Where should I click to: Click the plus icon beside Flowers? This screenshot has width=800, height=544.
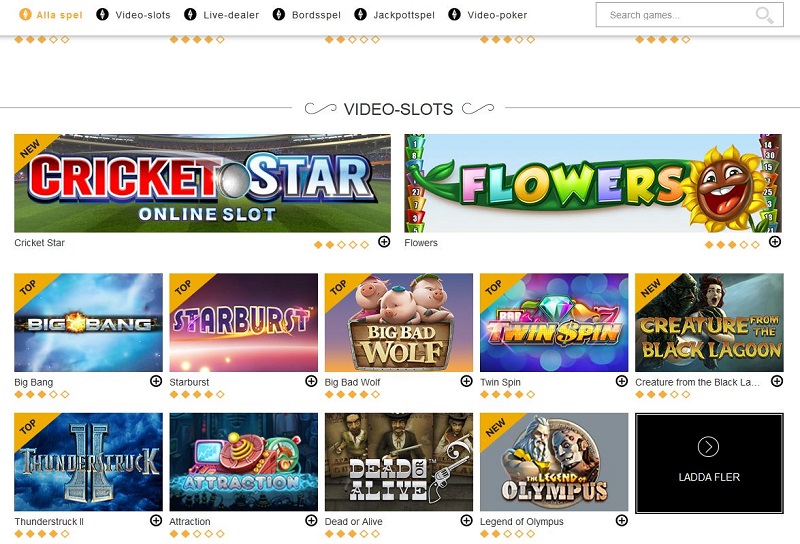click(x=775, y=242)
